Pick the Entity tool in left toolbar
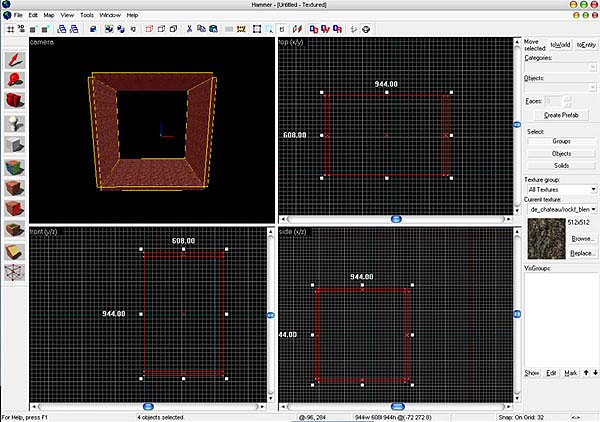Image resolution: width=600 pixels, height=422 pixels. 13,124
